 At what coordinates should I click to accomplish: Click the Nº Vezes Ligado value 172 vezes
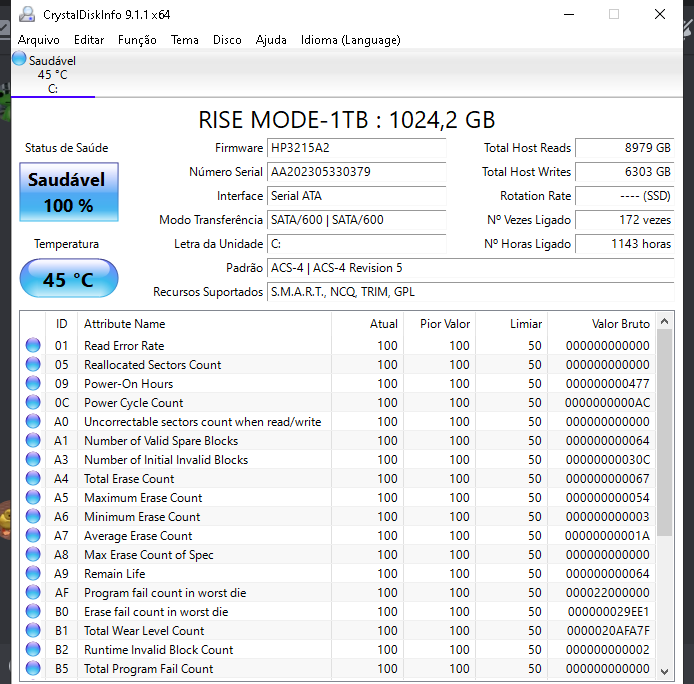point(625,220)
